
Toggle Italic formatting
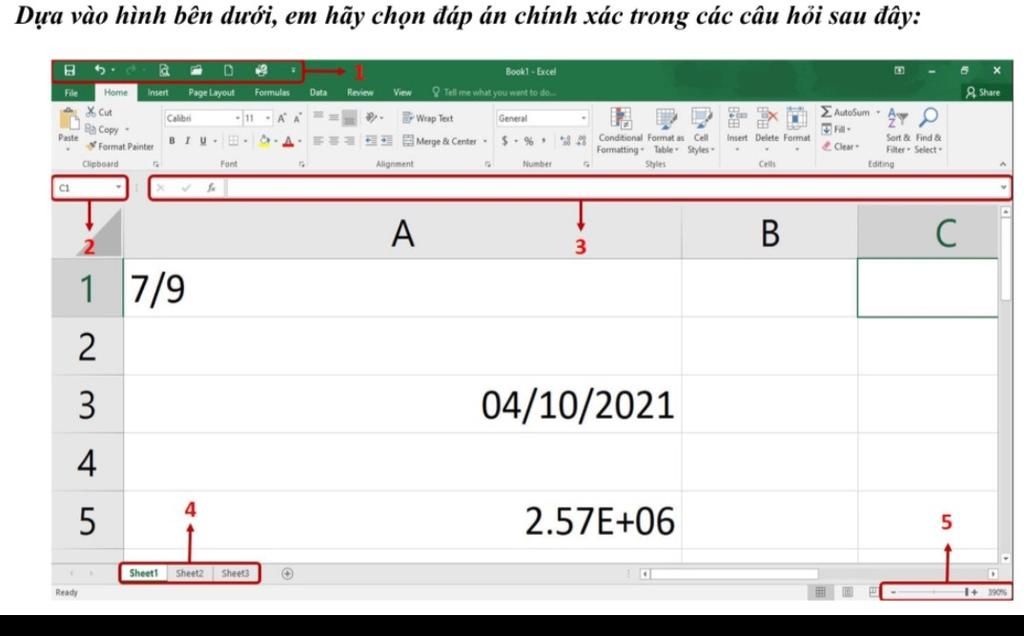point(187,140)
